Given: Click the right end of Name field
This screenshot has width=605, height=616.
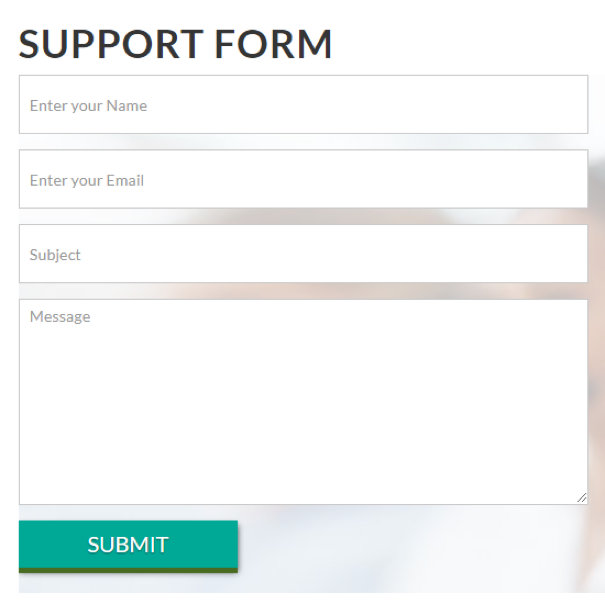Looking at the screenshot, I should [x=570, y=105].
